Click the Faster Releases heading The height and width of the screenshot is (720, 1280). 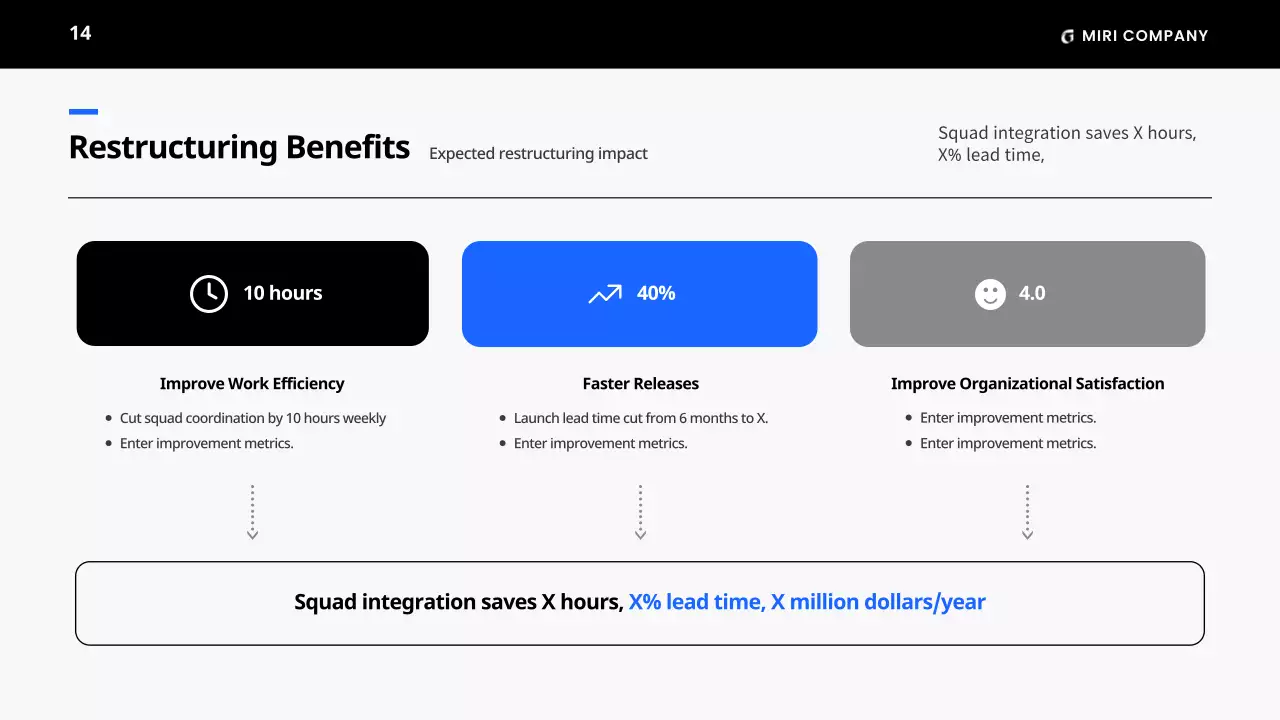[640, 384]
